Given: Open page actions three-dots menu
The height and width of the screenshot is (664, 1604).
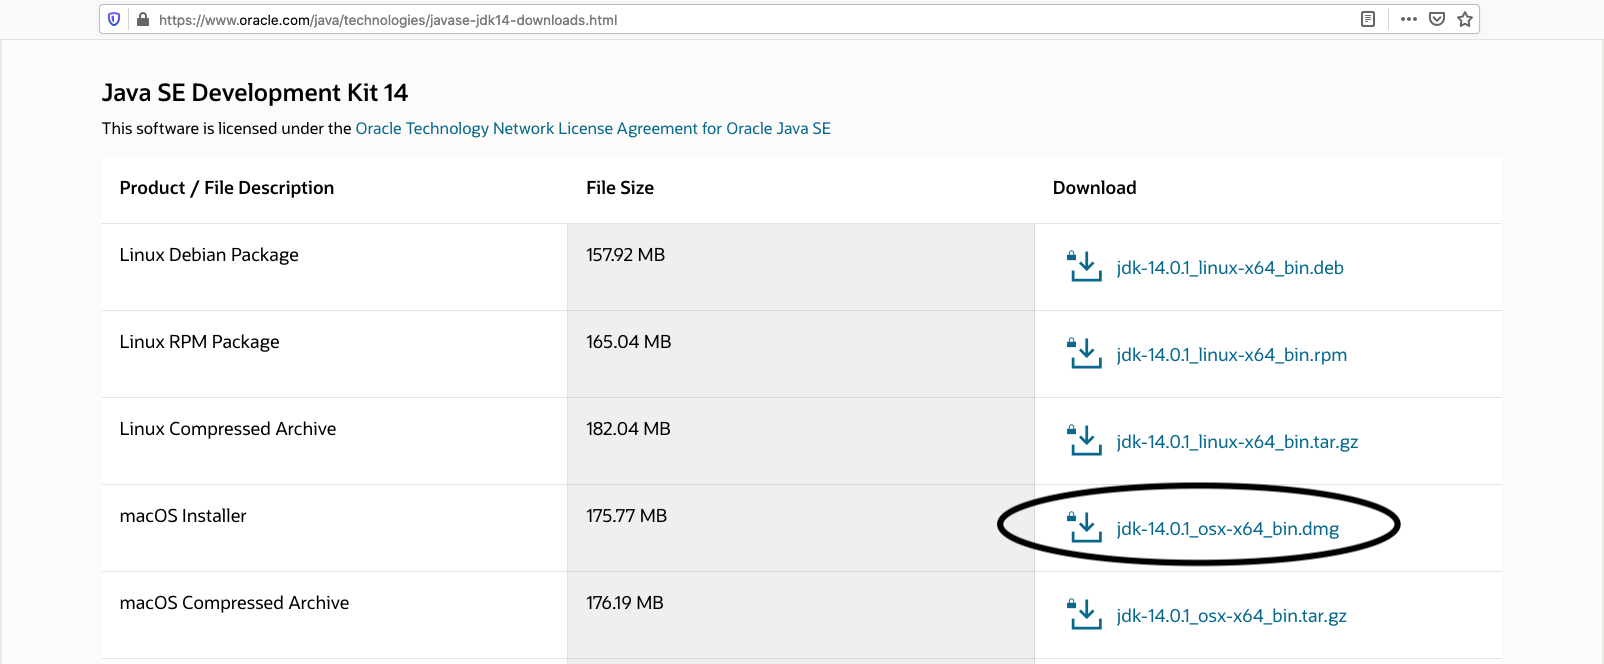Looking at the screenshot, I should pos(1409,19).
